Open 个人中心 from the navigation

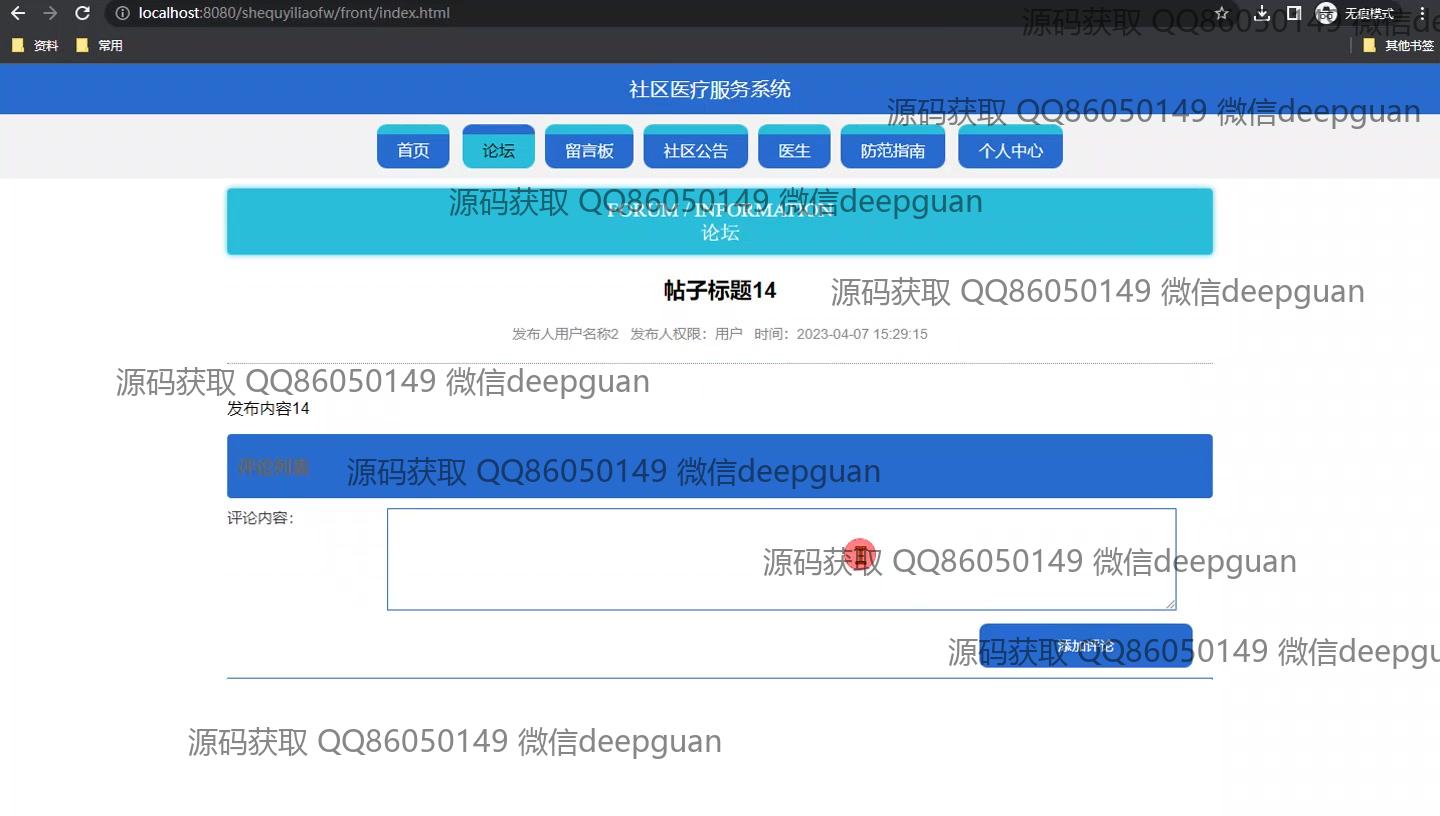[x=1010, y=148]
